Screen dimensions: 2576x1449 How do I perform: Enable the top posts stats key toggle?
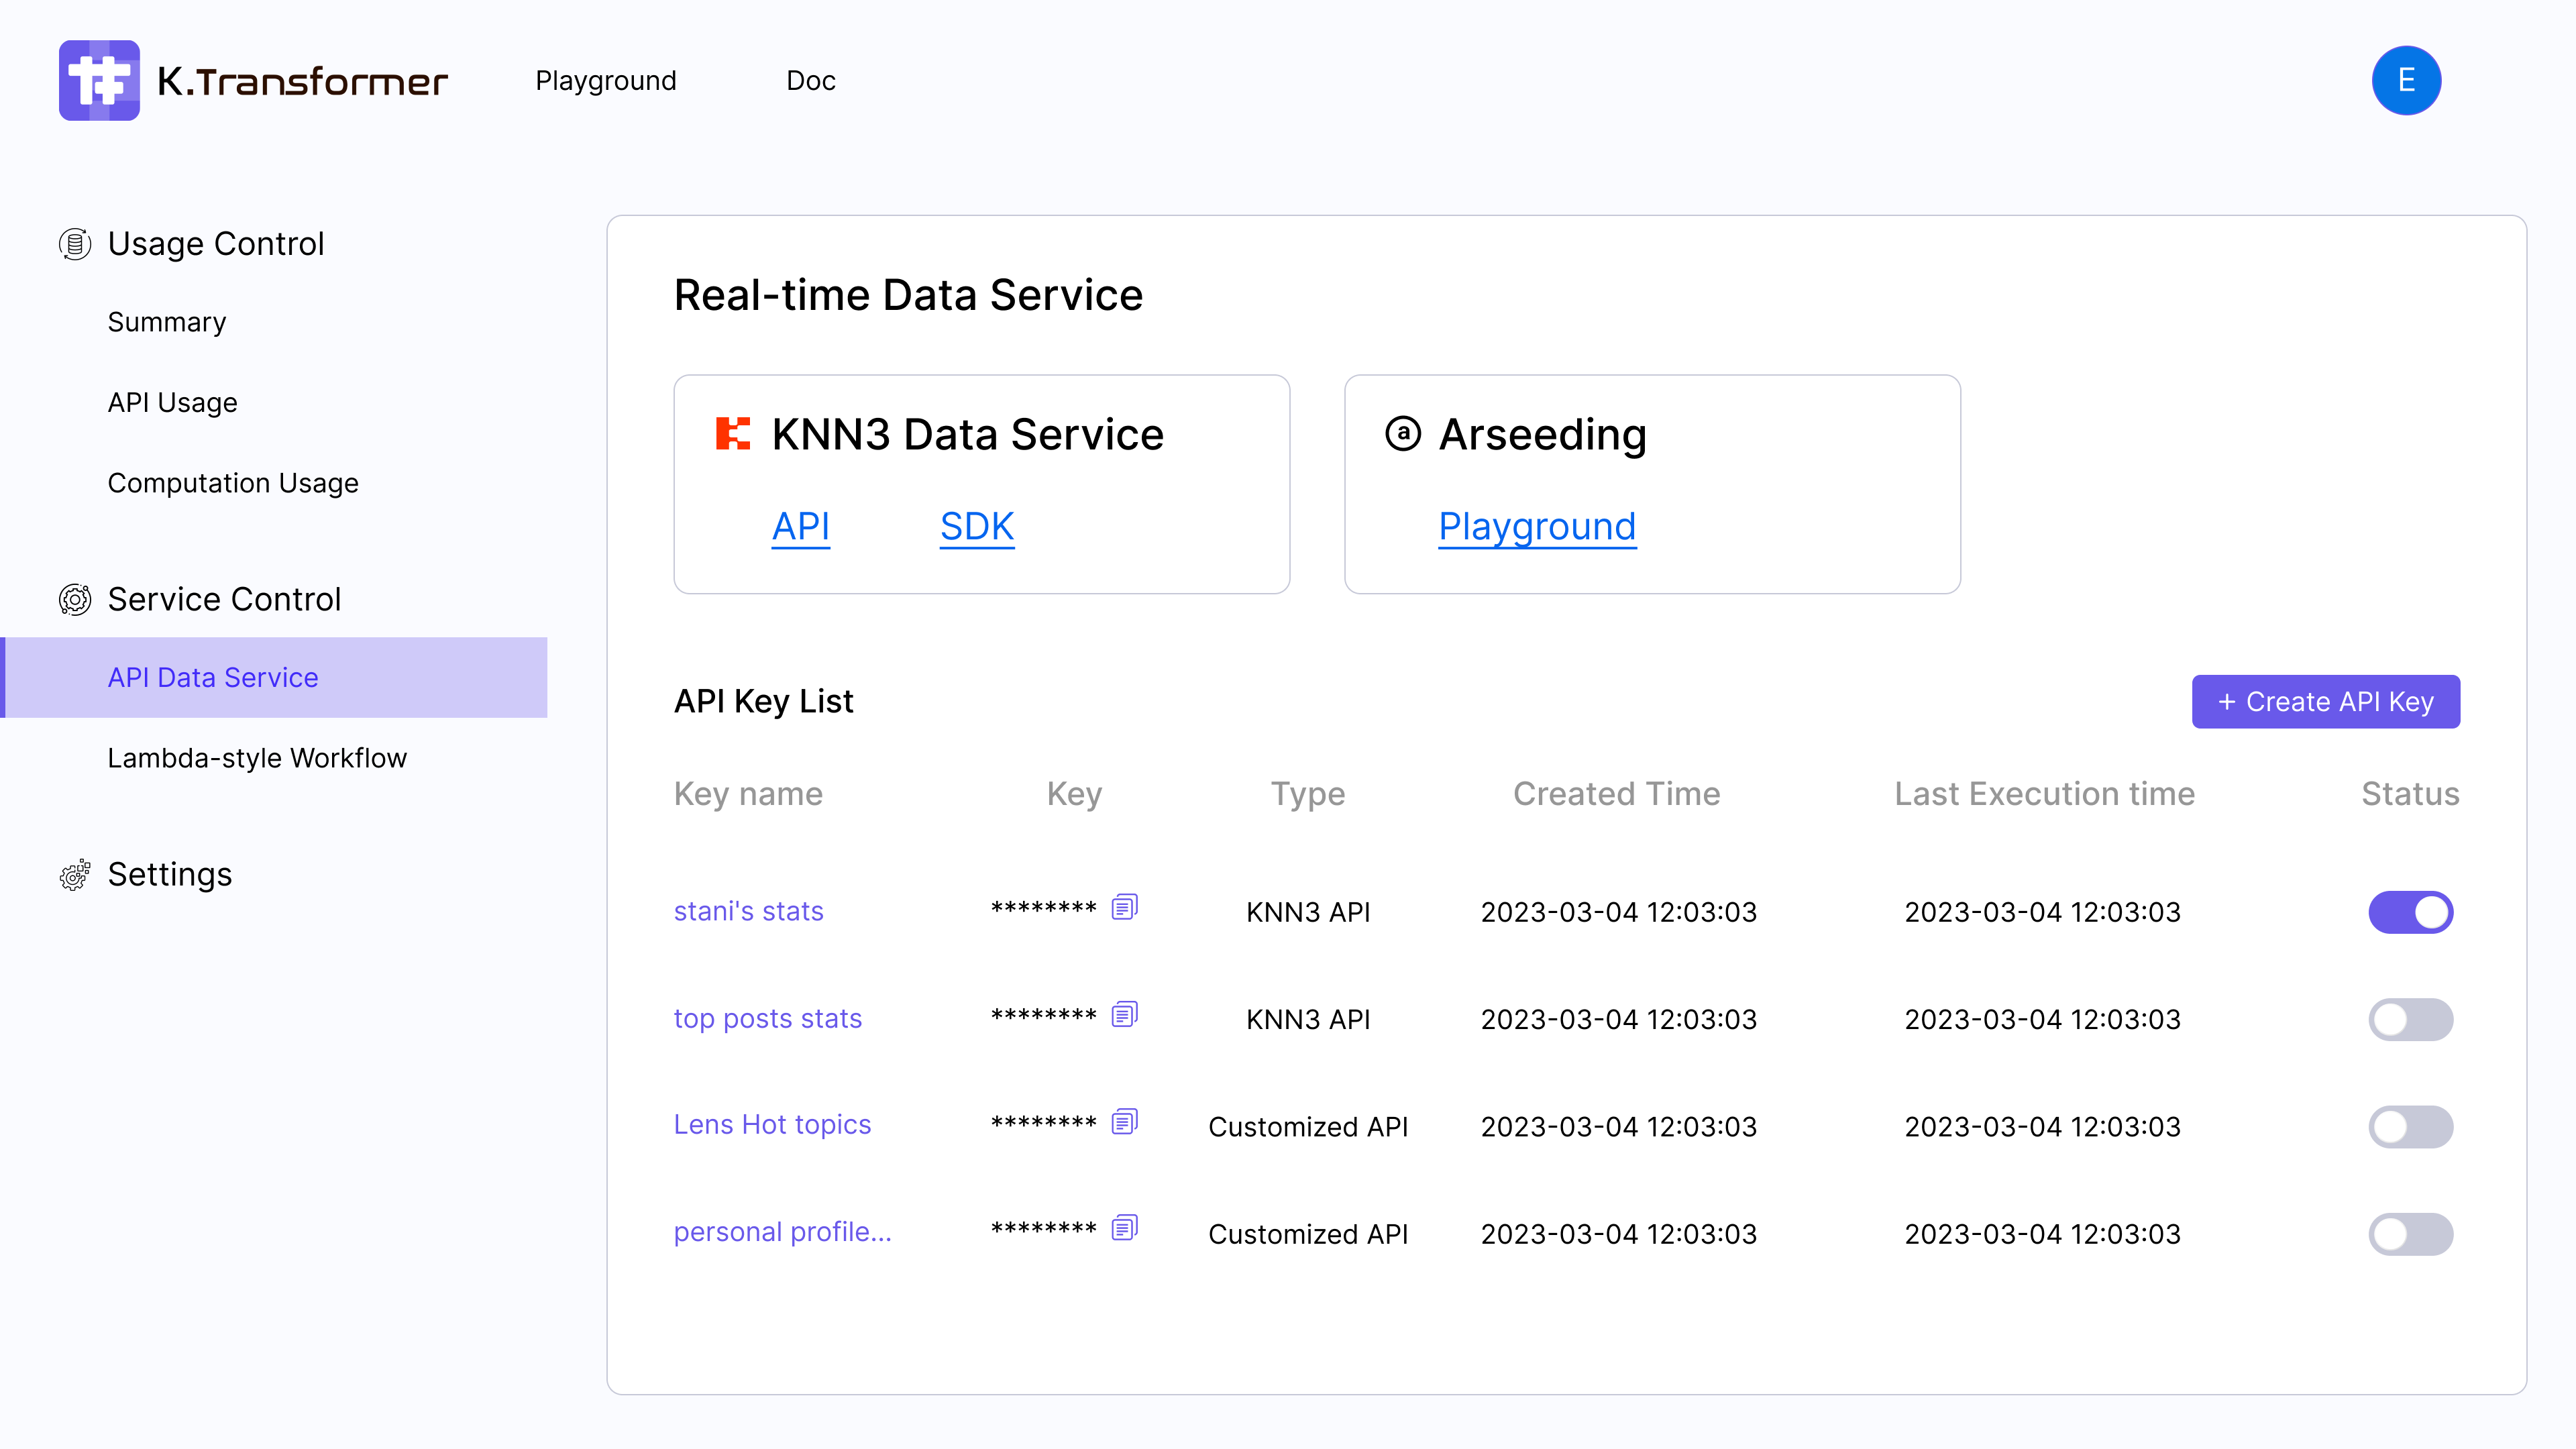click(2410, 1019)
